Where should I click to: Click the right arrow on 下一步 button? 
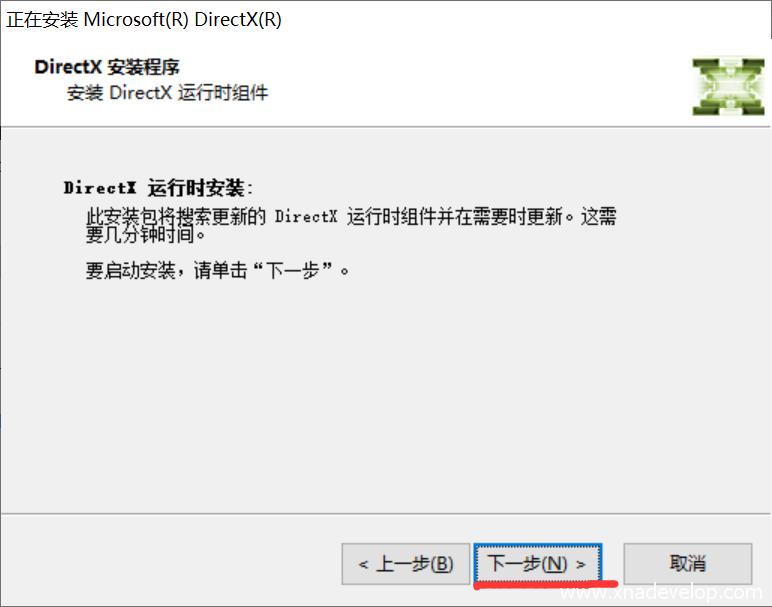coord(580,564)
